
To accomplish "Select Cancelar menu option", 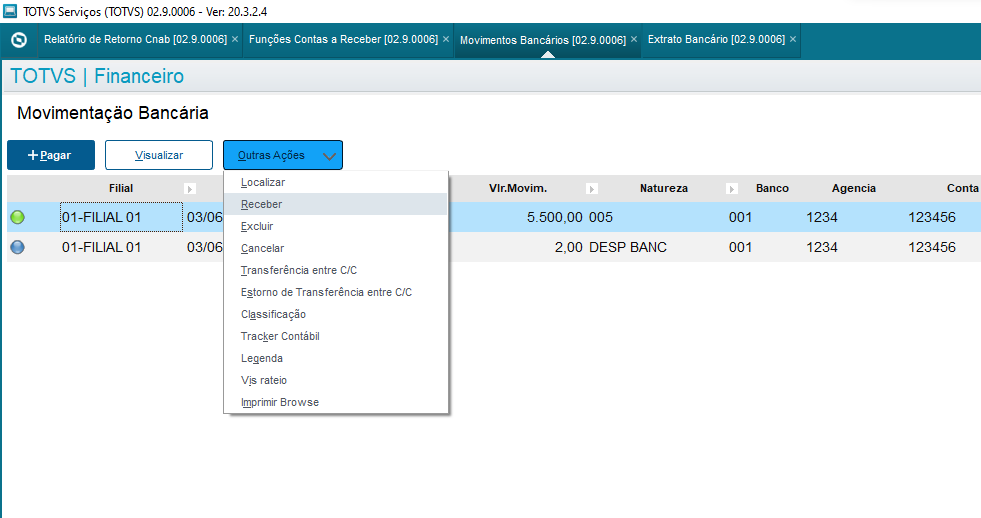I will (336, 248).
